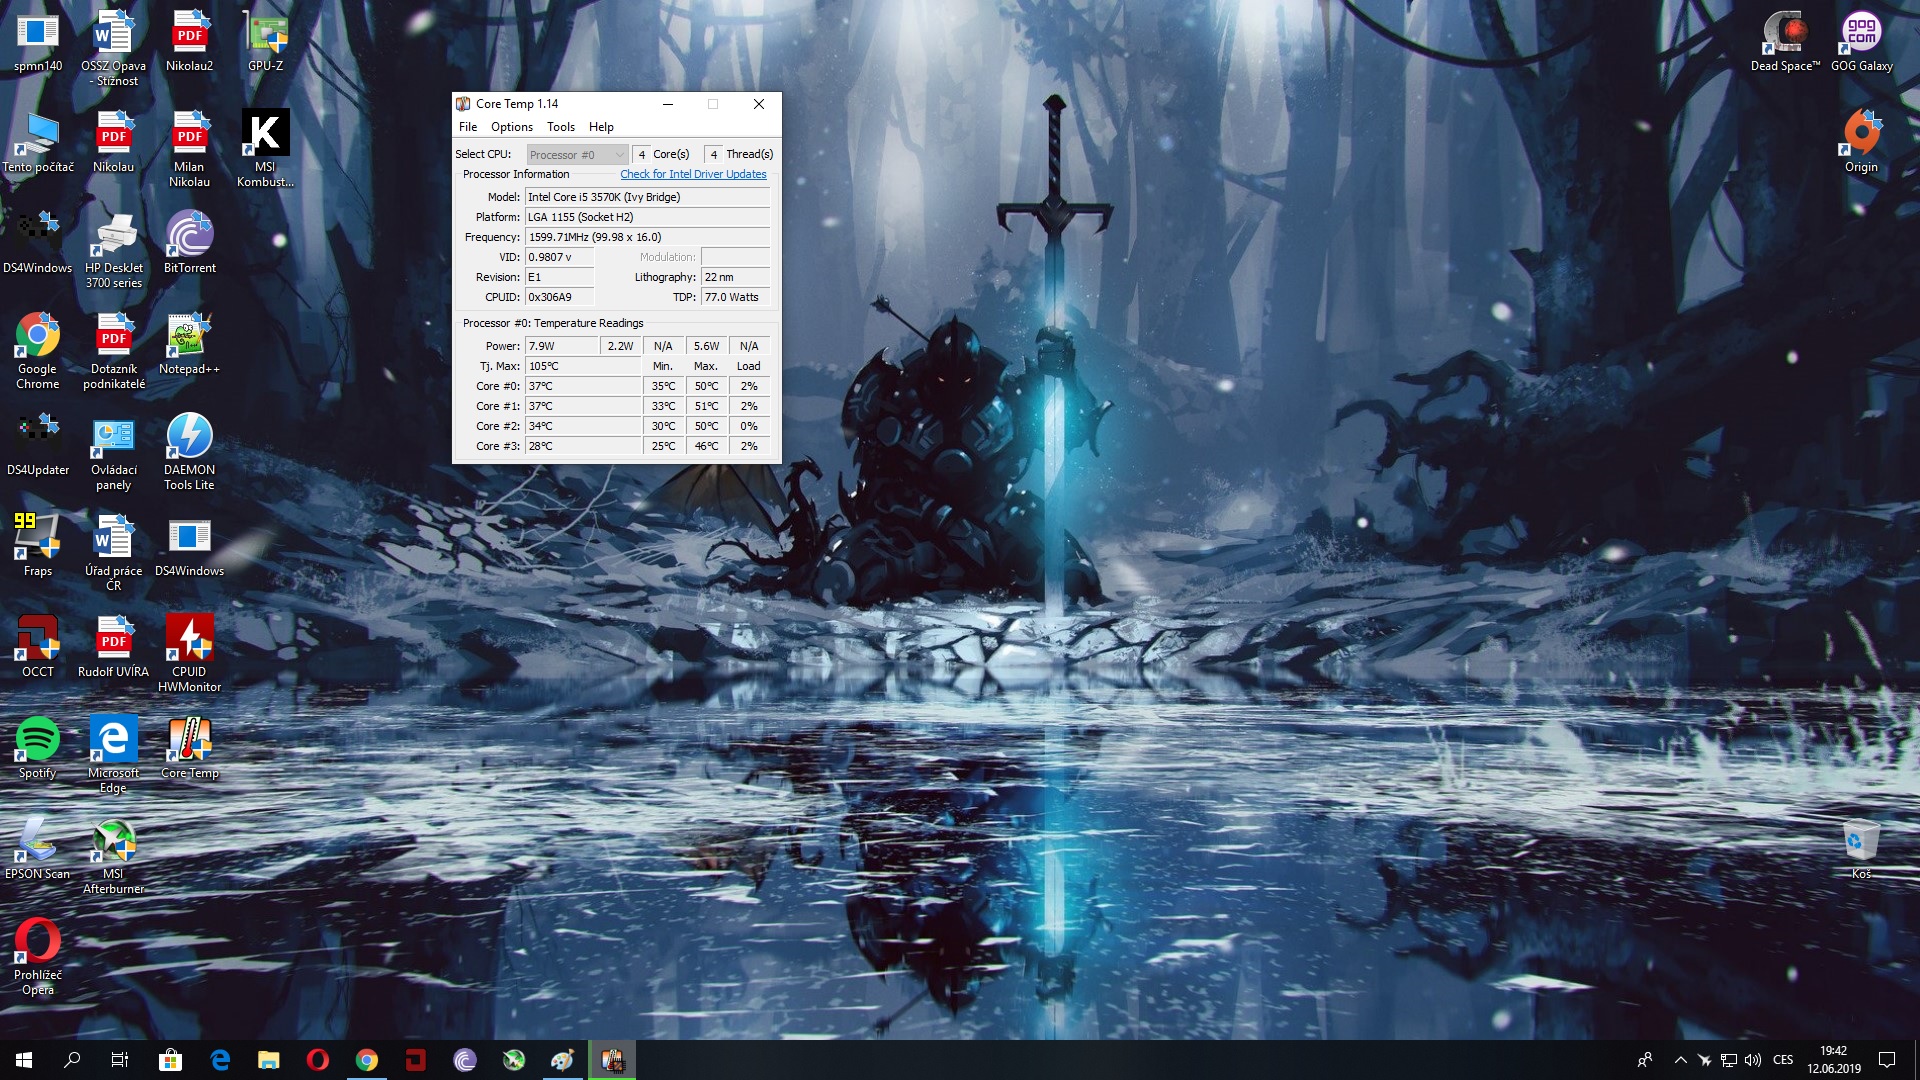Open the volume control in tray
The width and height of the screenshot is (1920, 1080).
point(1753,1060)
